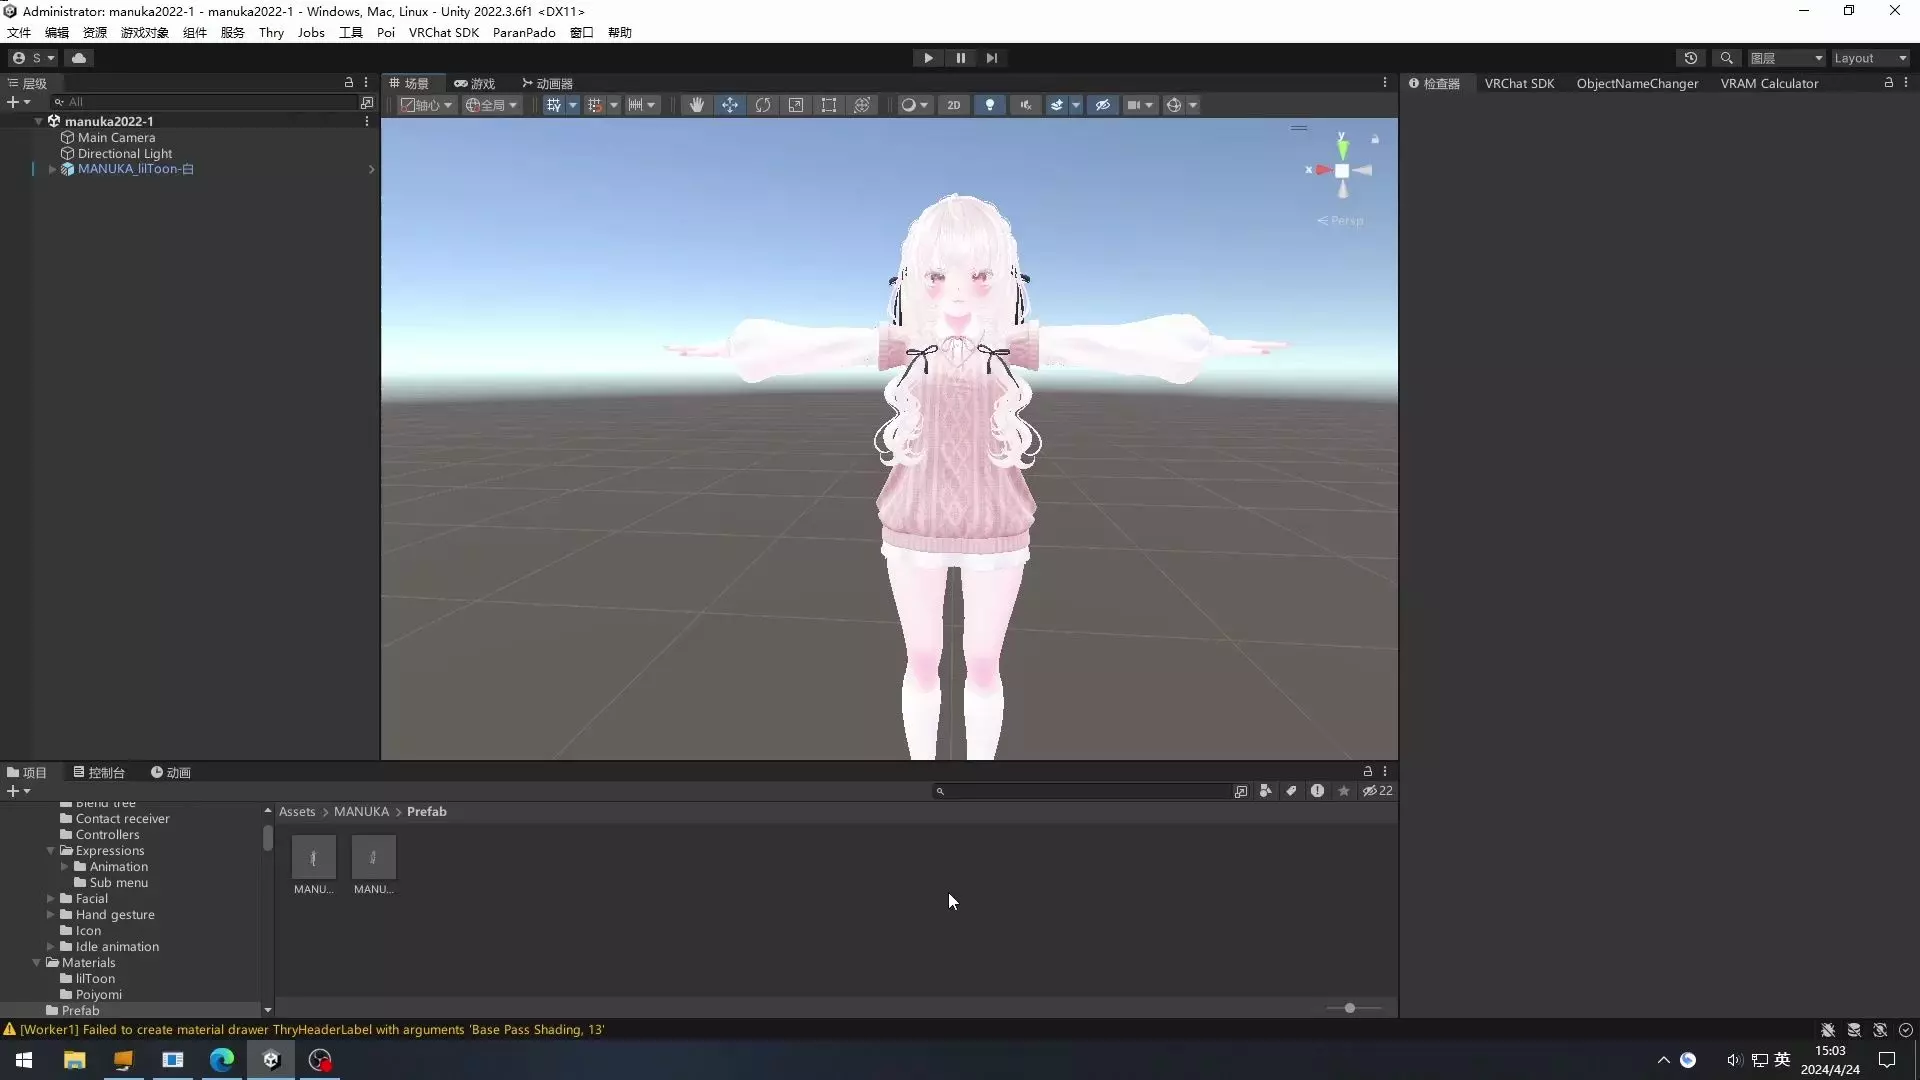Click the cloud services icon

(x=79, y=58)
